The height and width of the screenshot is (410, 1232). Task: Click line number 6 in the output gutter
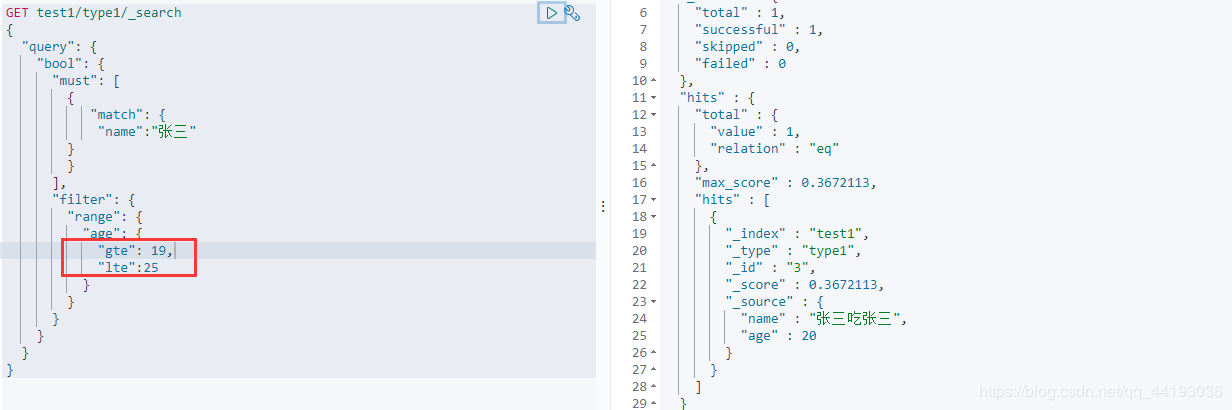coord(643,12)
